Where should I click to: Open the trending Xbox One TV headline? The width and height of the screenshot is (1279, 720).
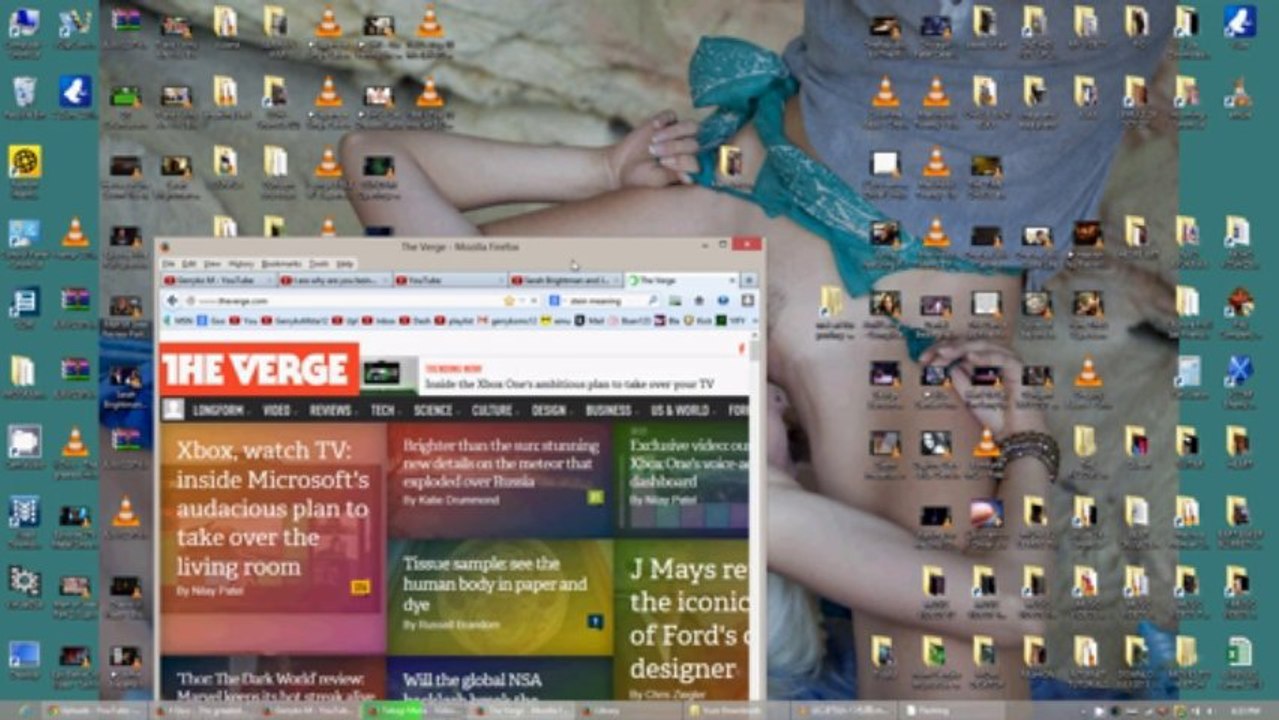(x=569, y=383)
